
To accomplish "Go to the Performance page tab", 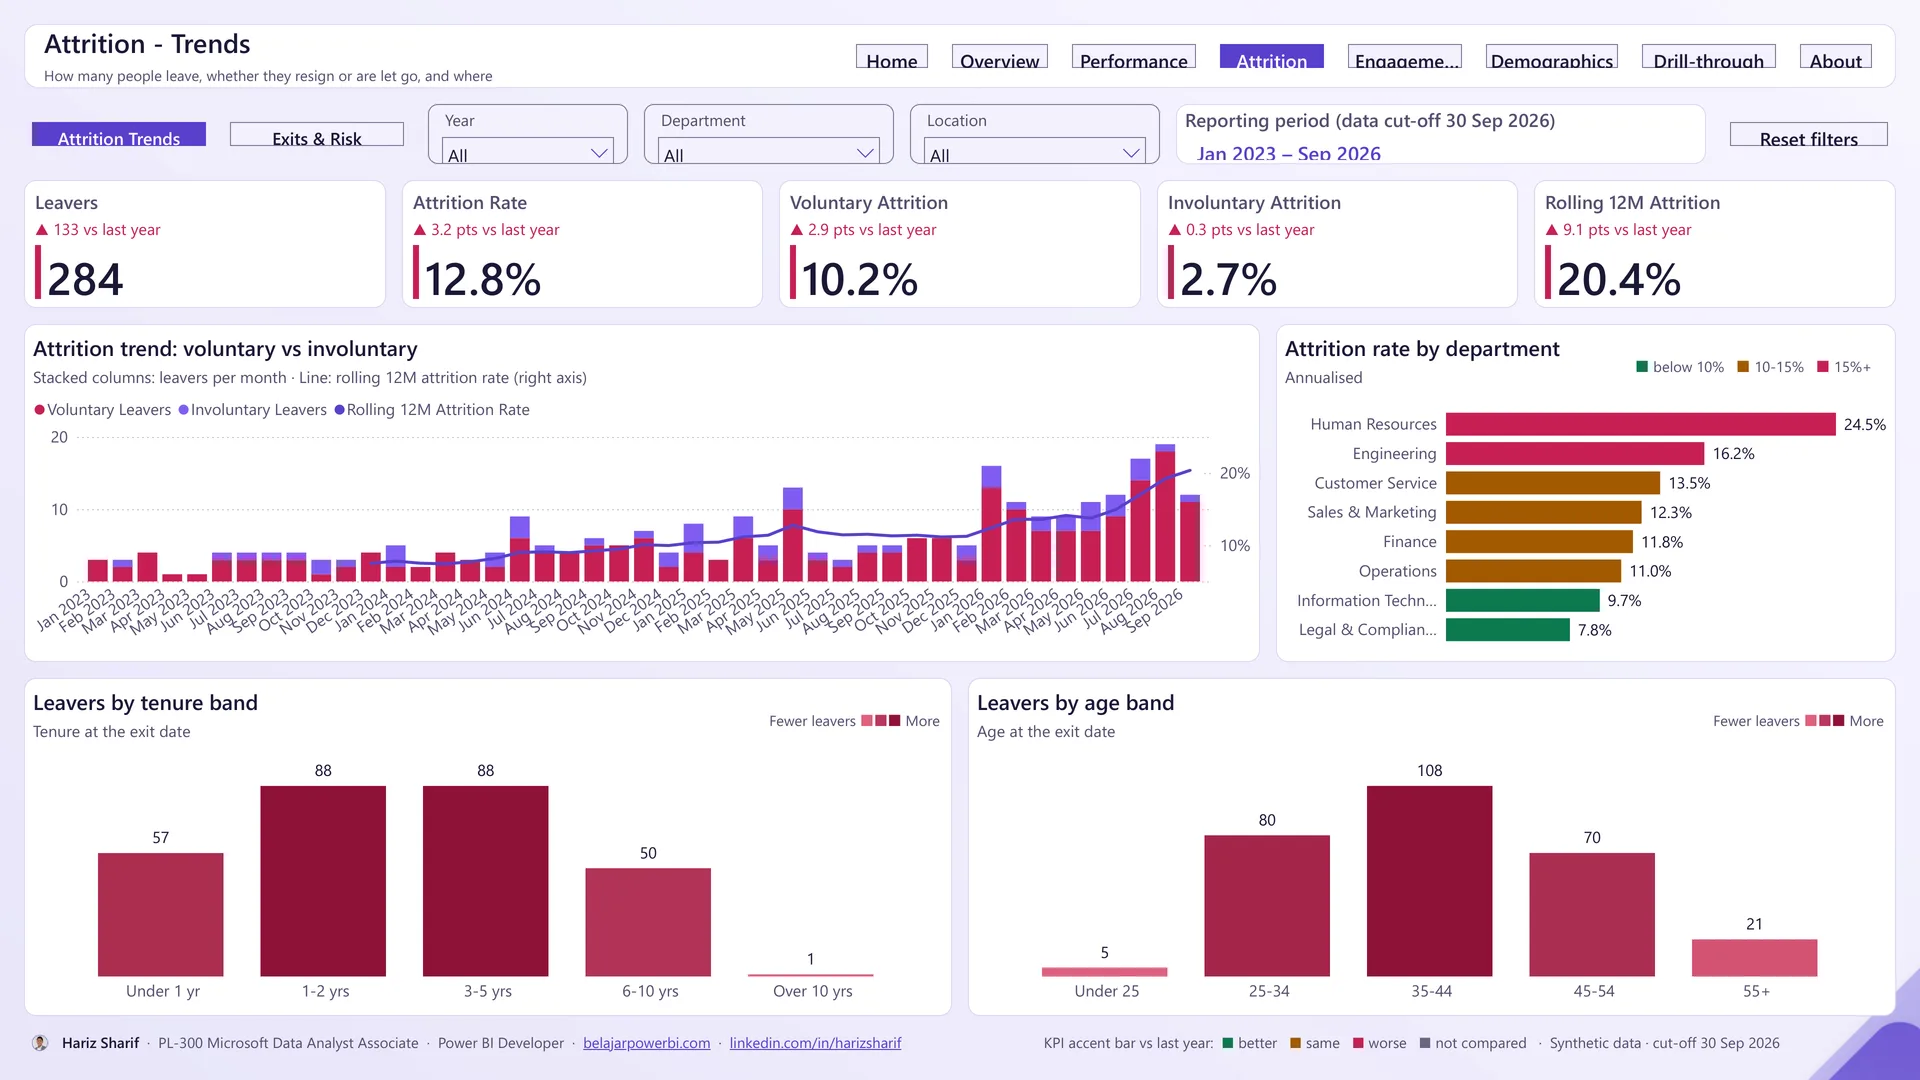I will pos(1134,57).
